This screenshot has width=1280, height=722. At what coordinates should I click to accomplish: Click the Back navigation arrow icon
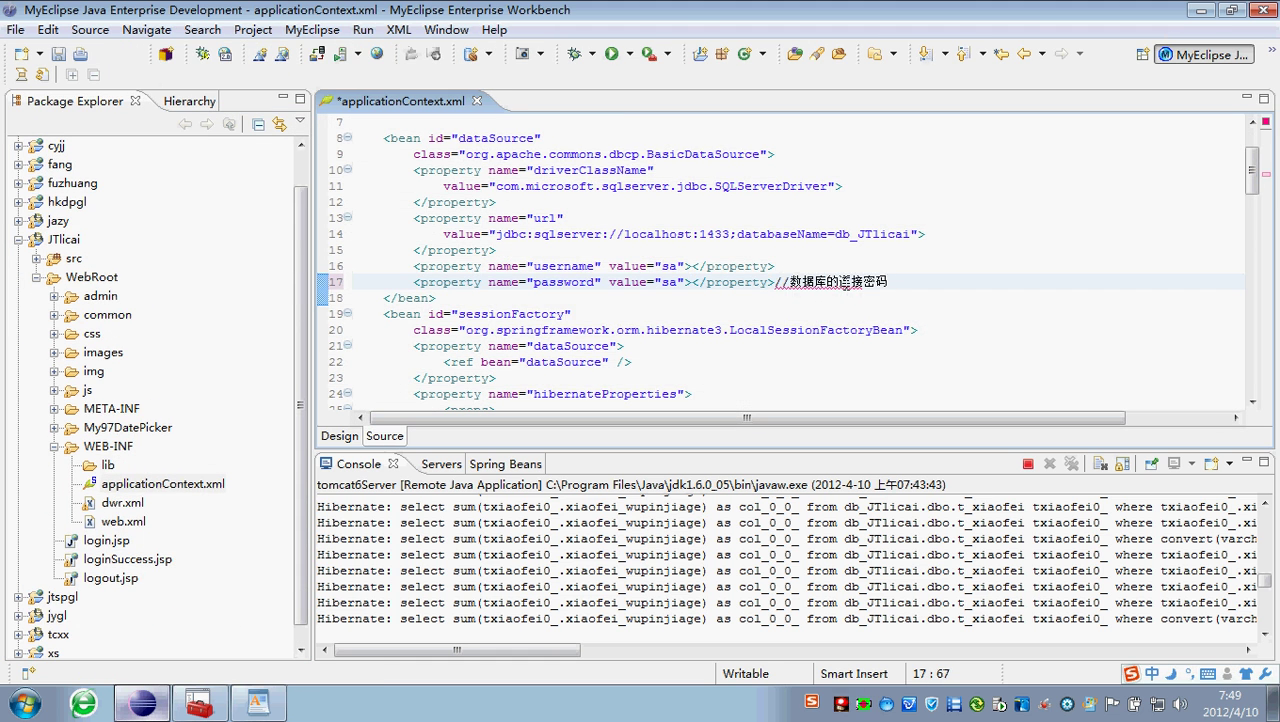coord(1023,54)
